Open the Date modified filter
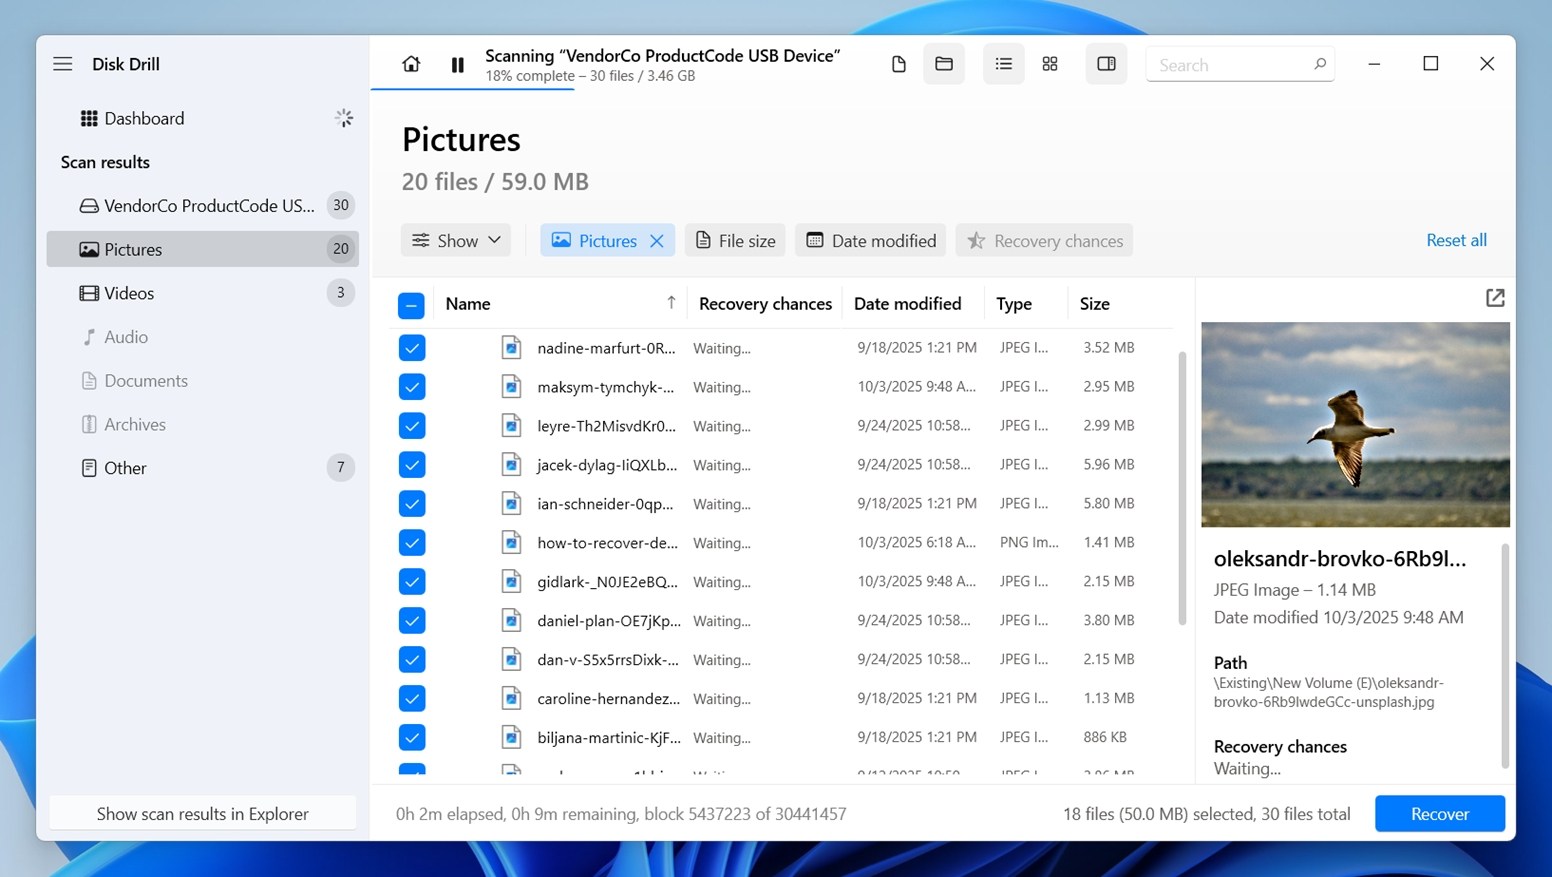Screen dimensions: 1552x877 (870, 241)
